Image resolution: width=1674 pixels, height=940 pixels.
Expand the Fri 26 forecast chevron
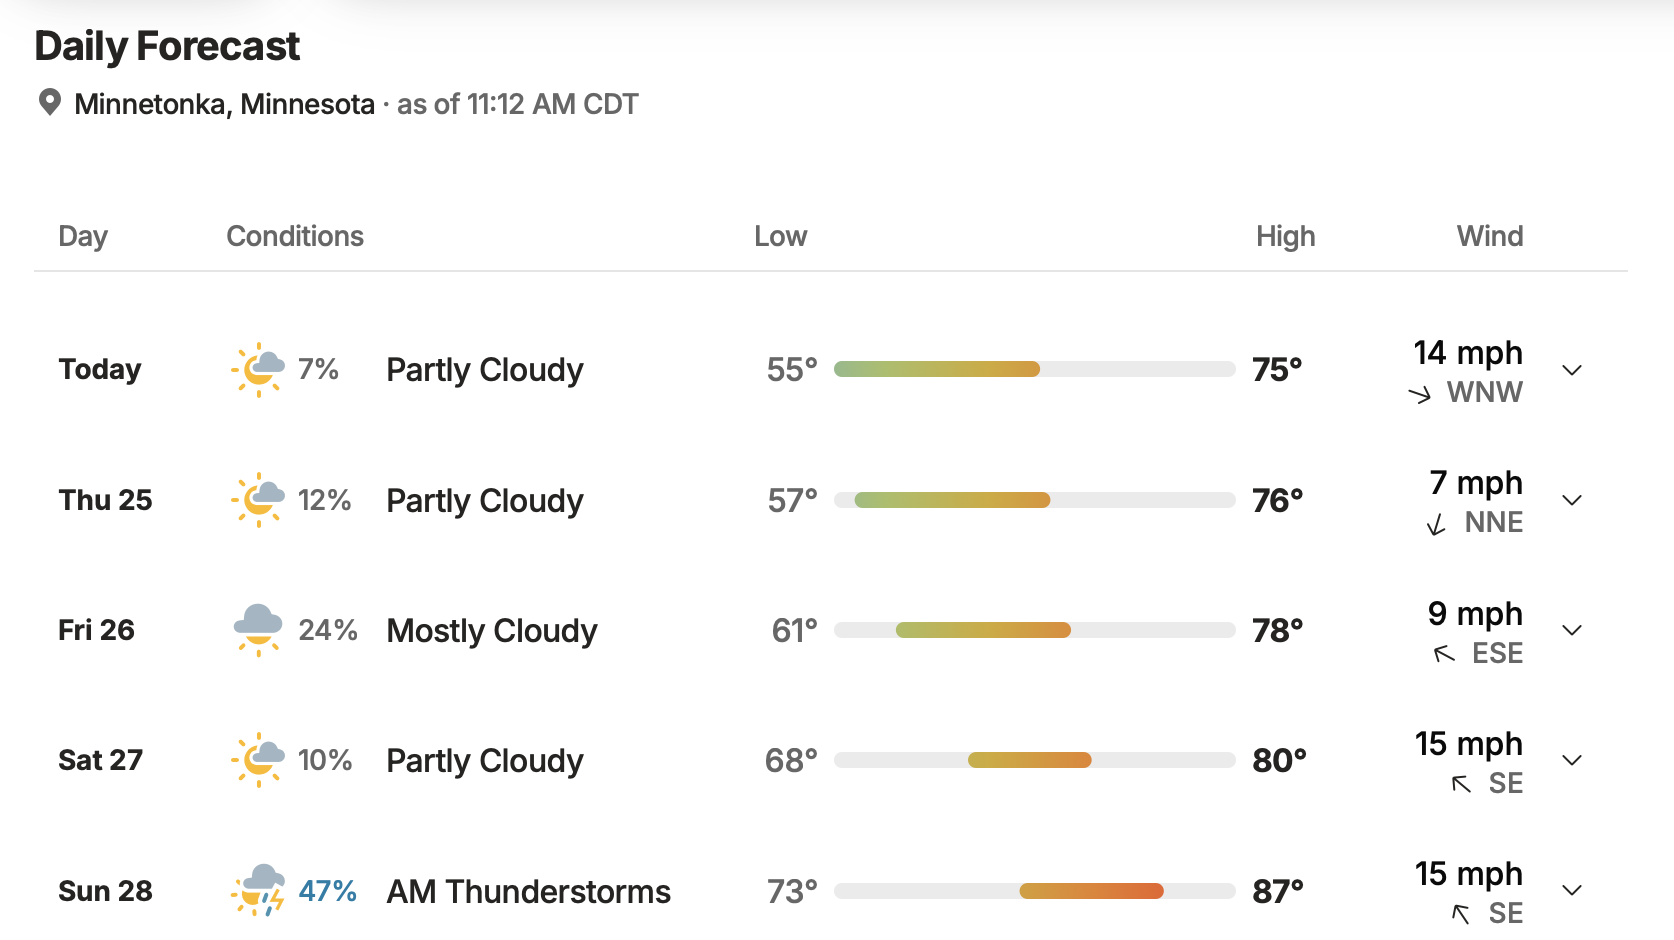(x=1572, y=630)
